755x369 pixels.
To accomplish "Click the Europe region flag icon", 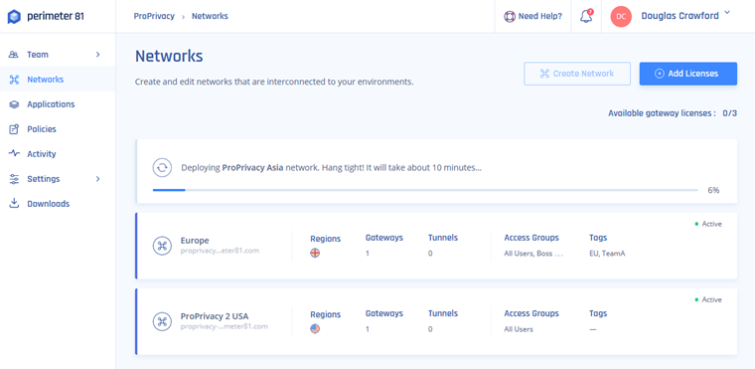I will (x=315, y=253).
